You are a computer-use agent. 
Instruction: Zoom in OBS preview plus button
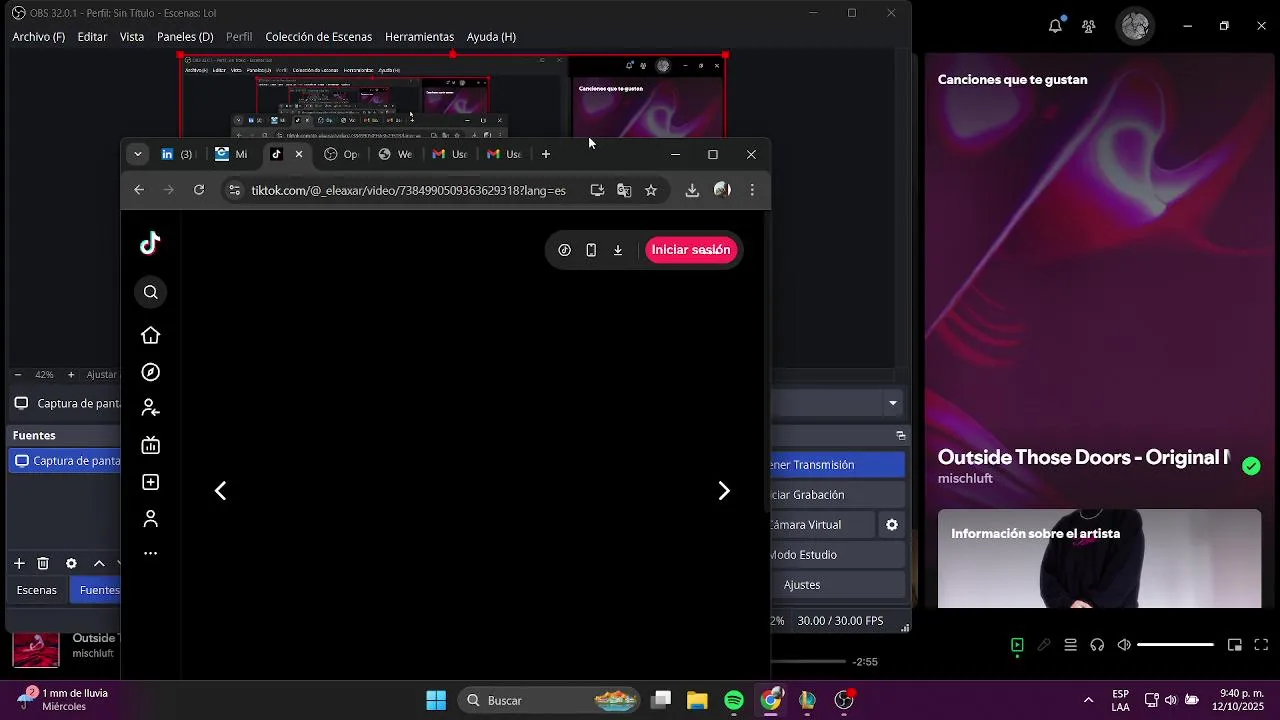(71, 375)
